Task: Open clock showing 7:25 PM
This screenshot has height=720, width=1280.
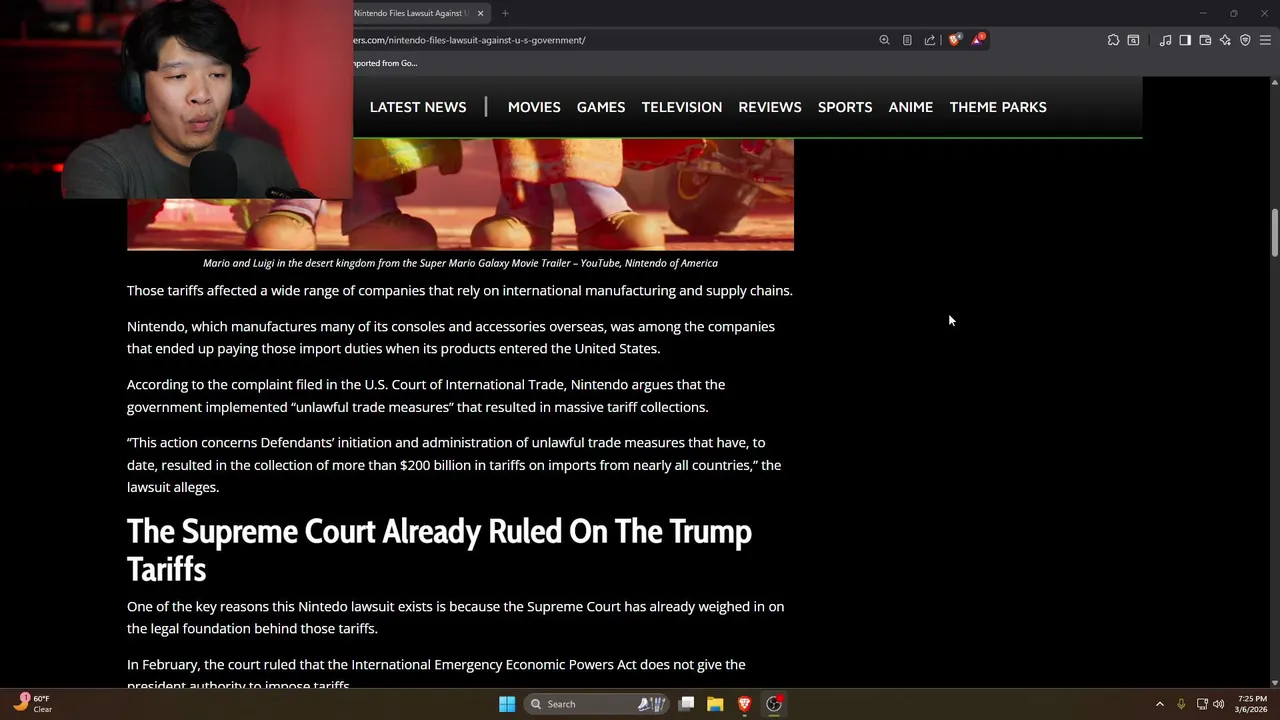Action: click(1252, 704)
